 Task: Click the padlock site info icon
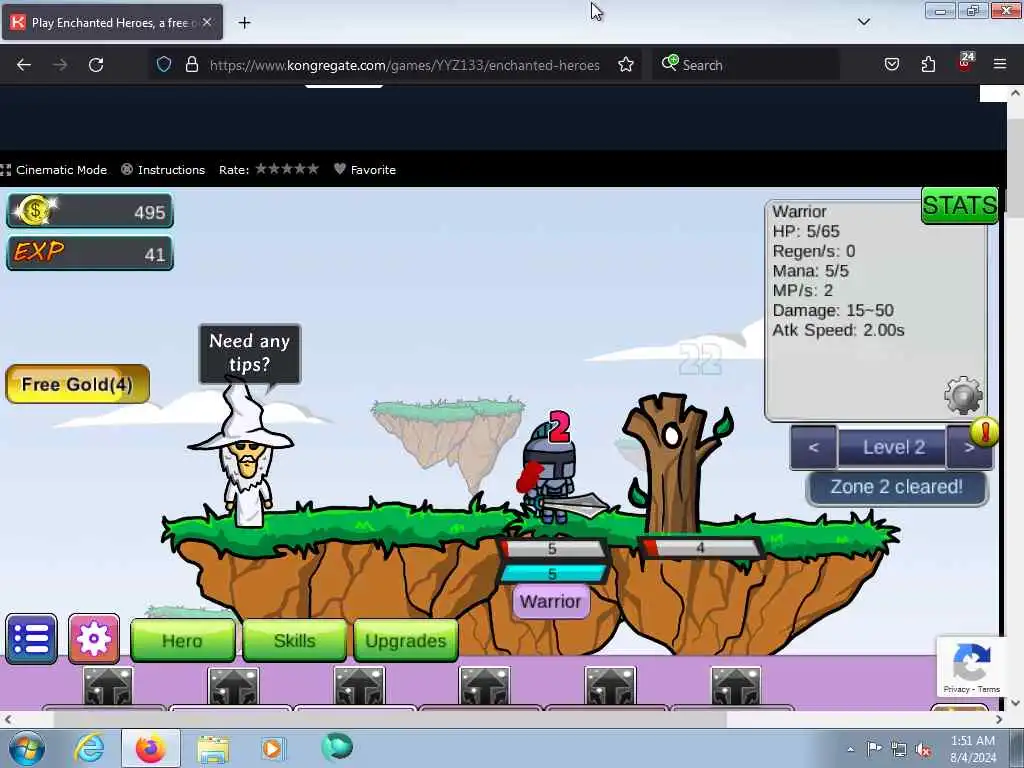(x=191, y=65)
